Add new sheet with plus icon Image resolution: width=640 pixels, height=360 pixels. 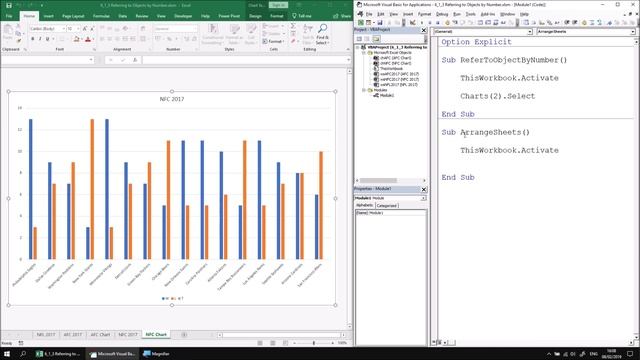184,335
